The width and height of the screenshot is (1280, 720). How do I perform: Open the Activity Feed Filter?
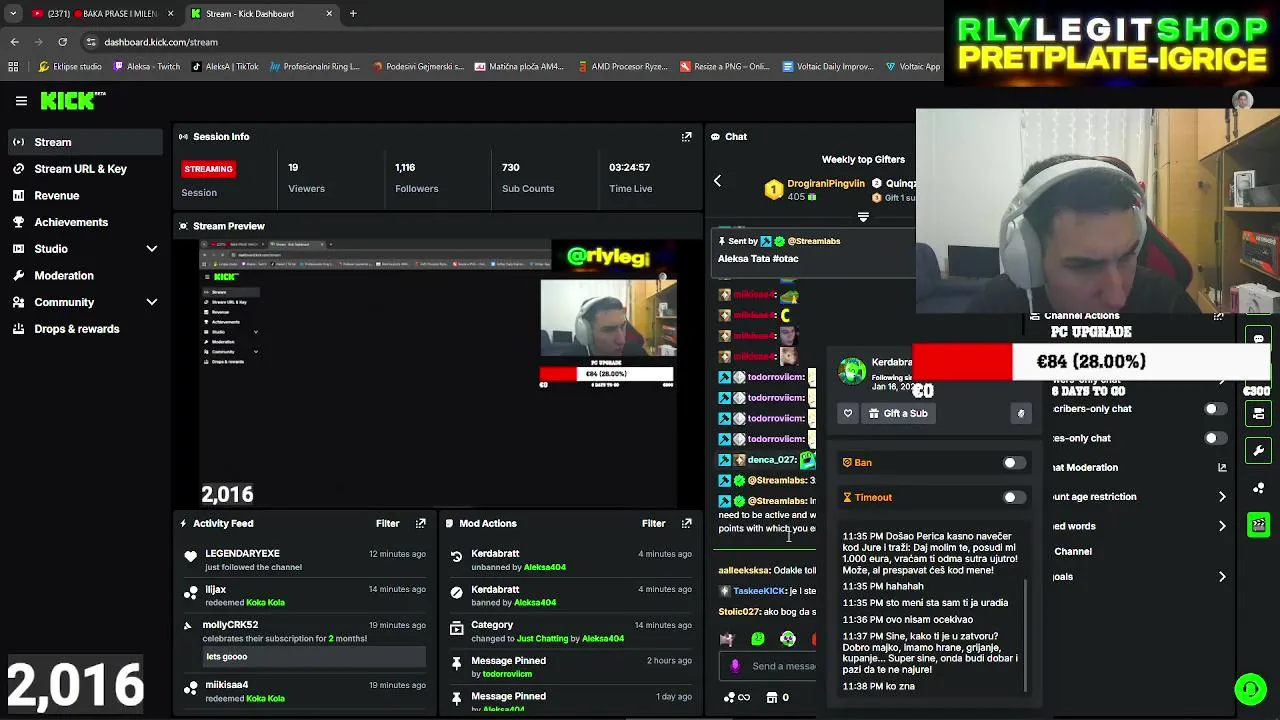(x=387, y=523)
